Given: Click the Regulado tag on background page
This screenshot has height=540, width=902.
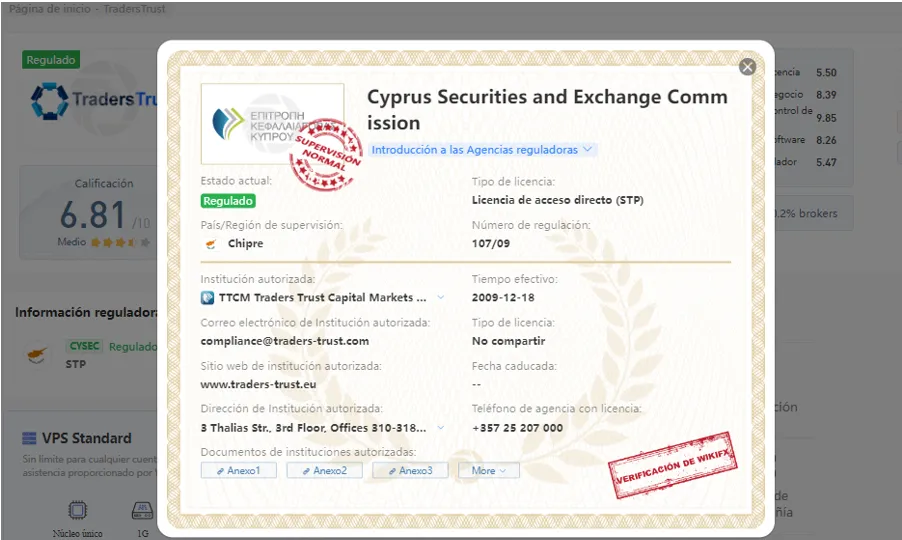Looking at the screenshot, I should point(51,60).
